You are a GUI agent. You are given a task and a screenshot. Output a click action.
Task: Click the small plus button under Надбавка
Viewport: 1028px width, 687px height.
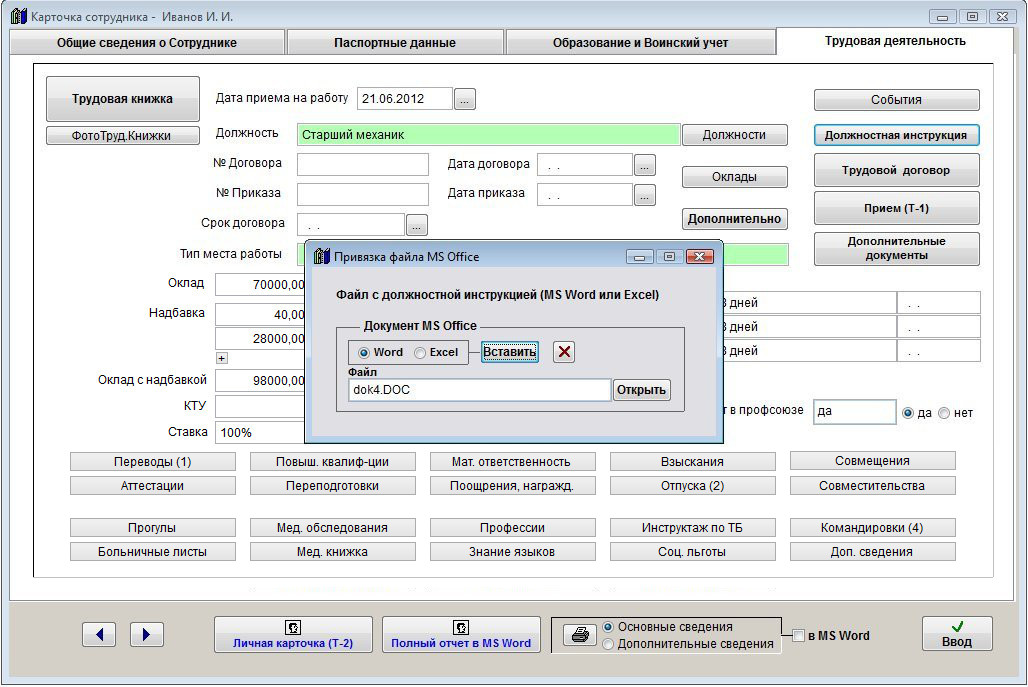pos(222,358)
